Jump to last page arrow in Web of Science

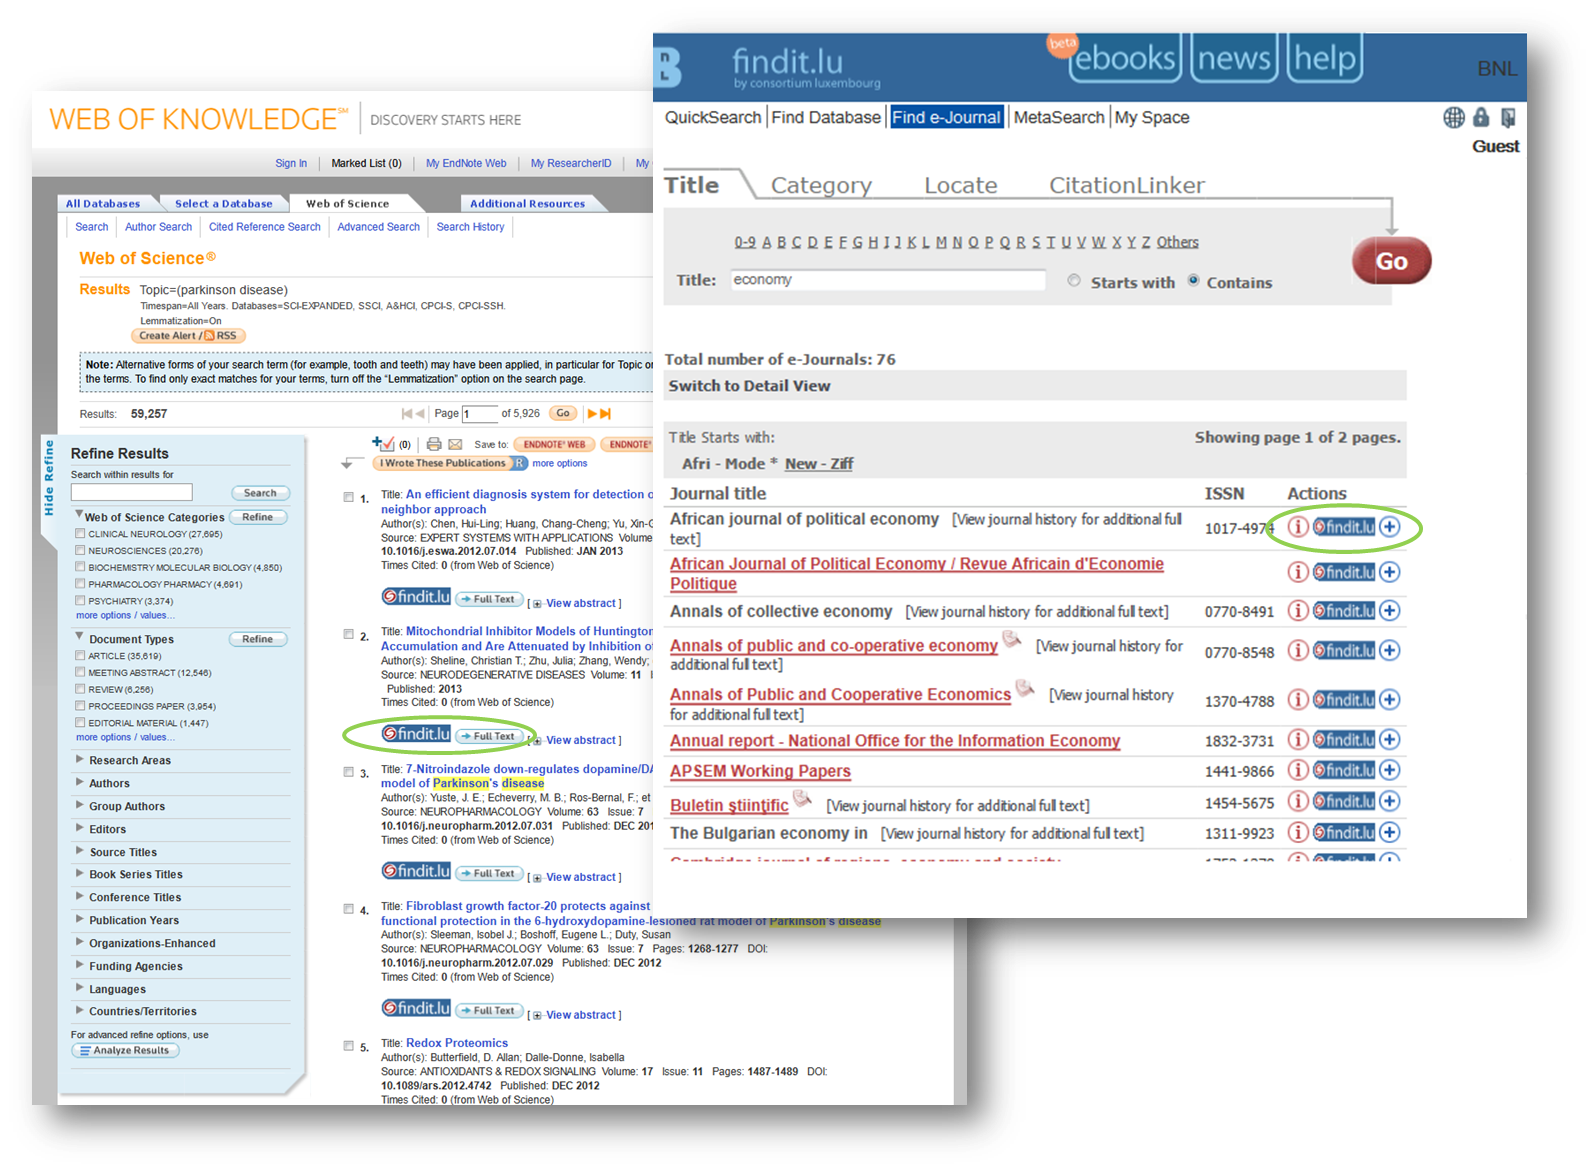pyautogui.click(x=605, y=413)
